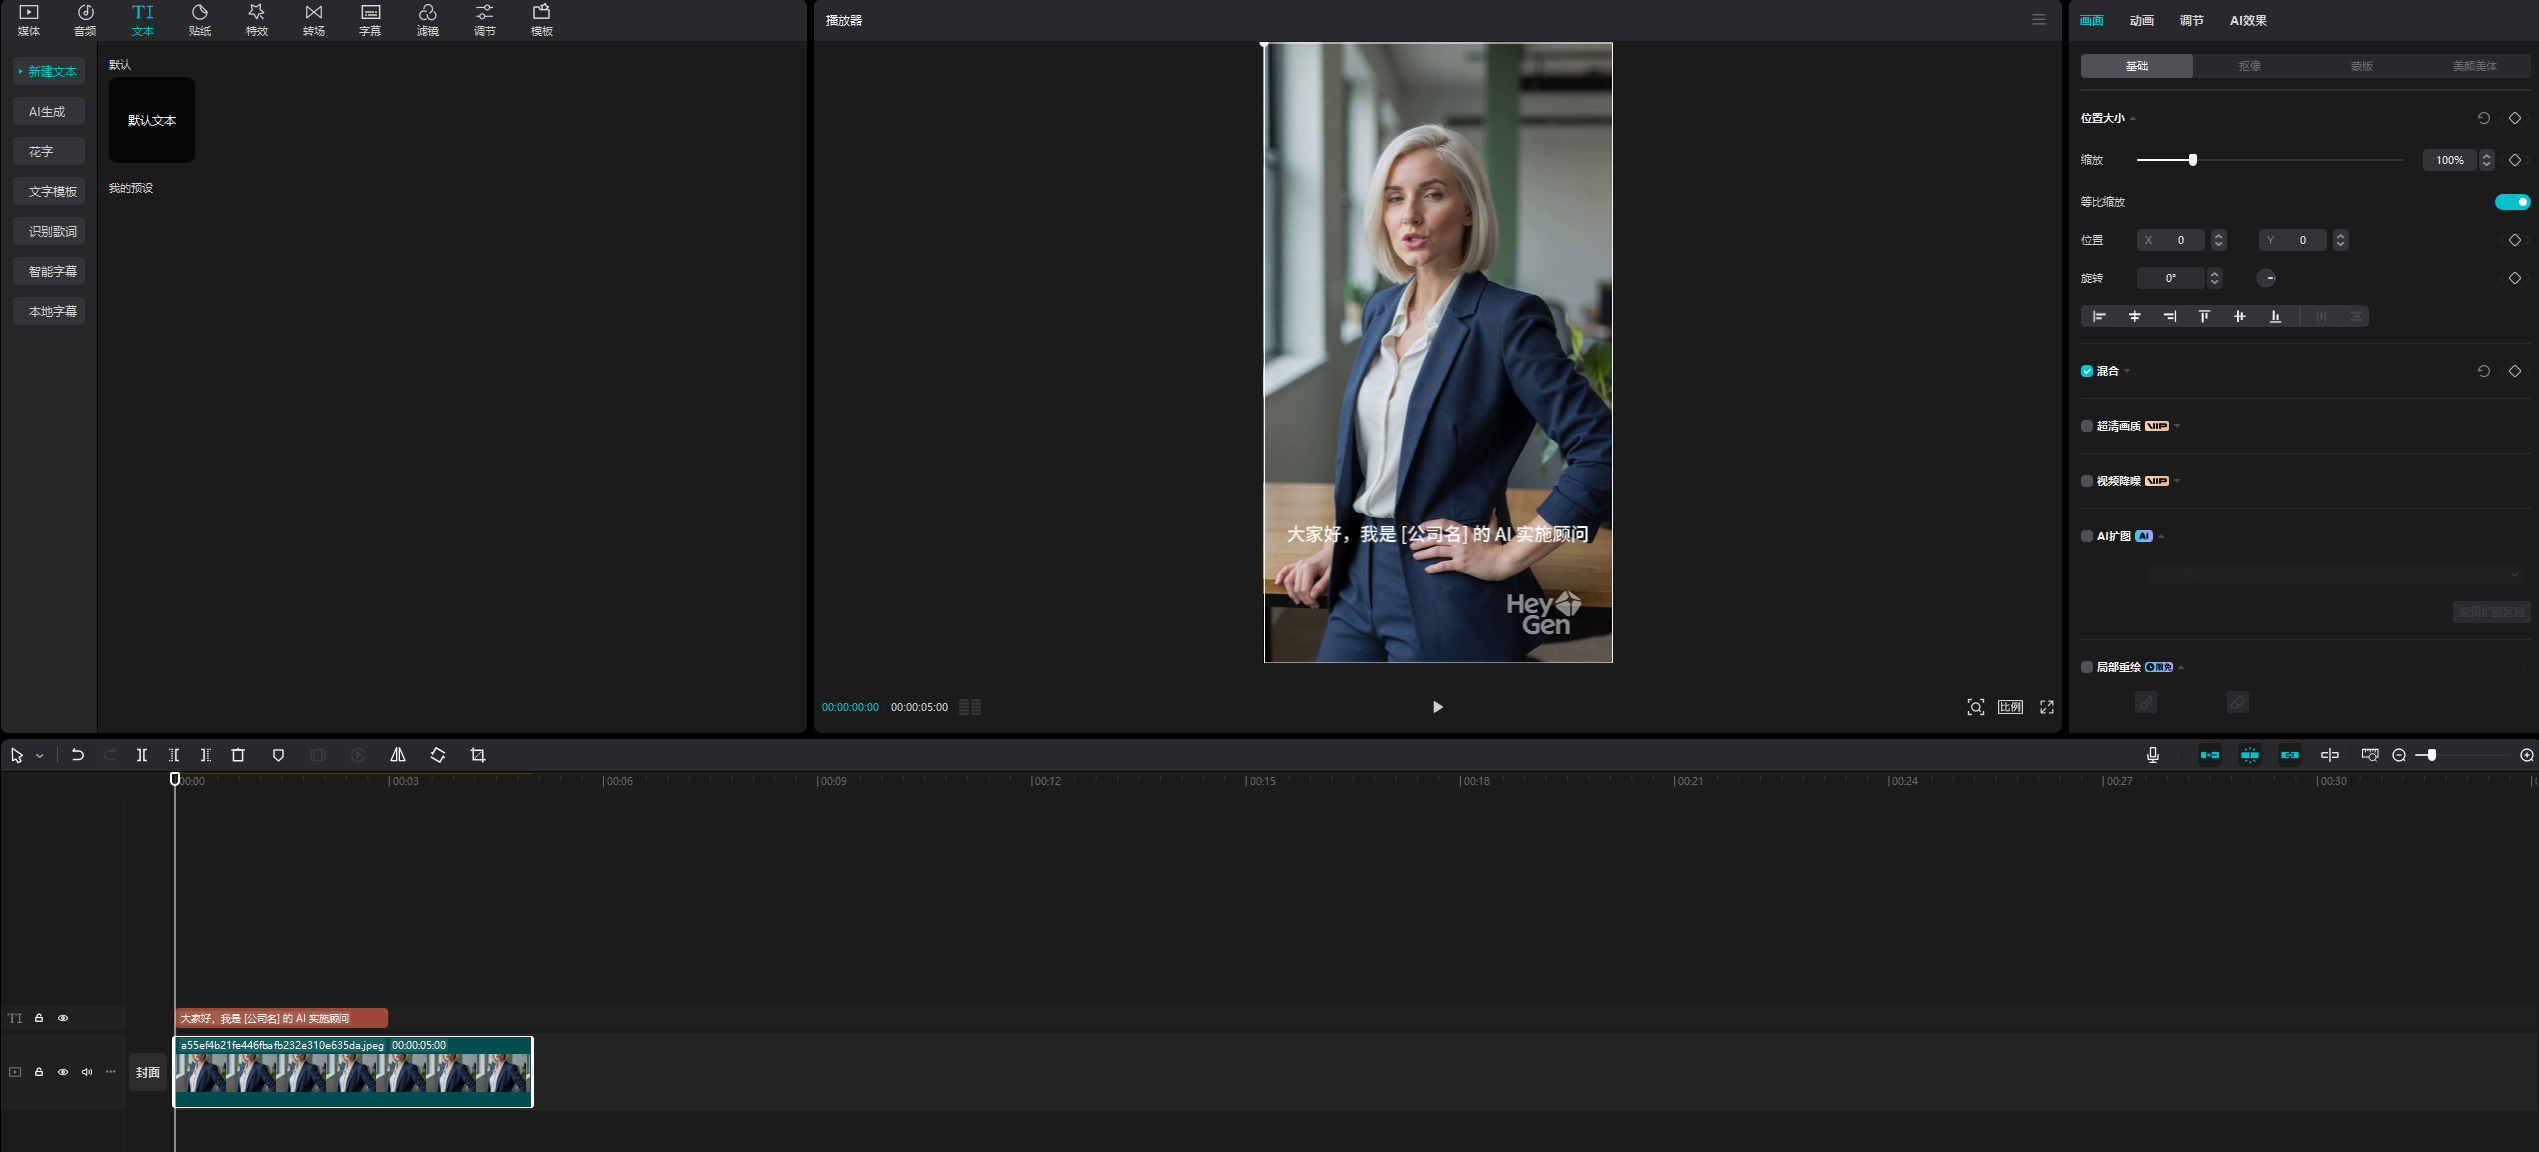Switch to the 抠像 cutout sub-tab
Viewport: 2539px width, 1152px height.
tap(2249, 66)
